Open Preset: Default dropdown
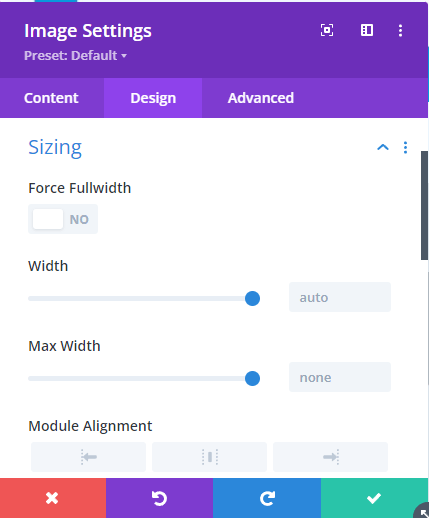 [75, 56]
